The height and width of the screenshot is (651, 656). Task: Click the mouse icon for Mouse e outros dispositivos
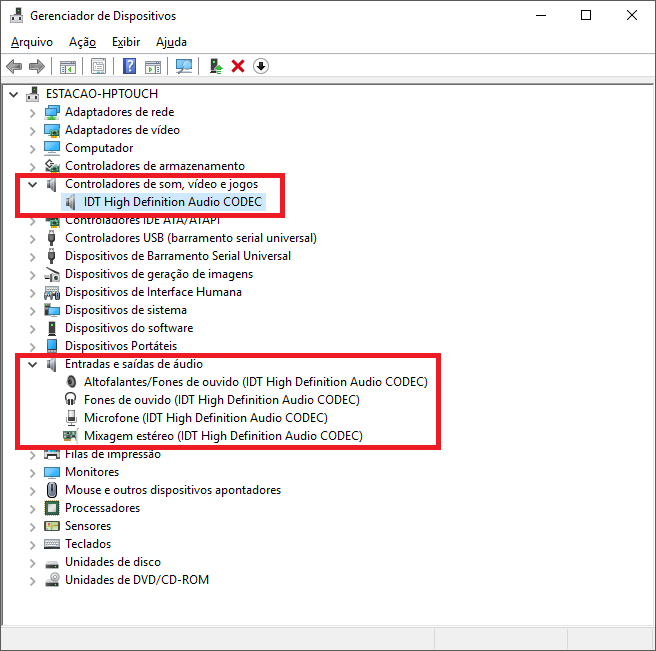click(x=52, y=490)
